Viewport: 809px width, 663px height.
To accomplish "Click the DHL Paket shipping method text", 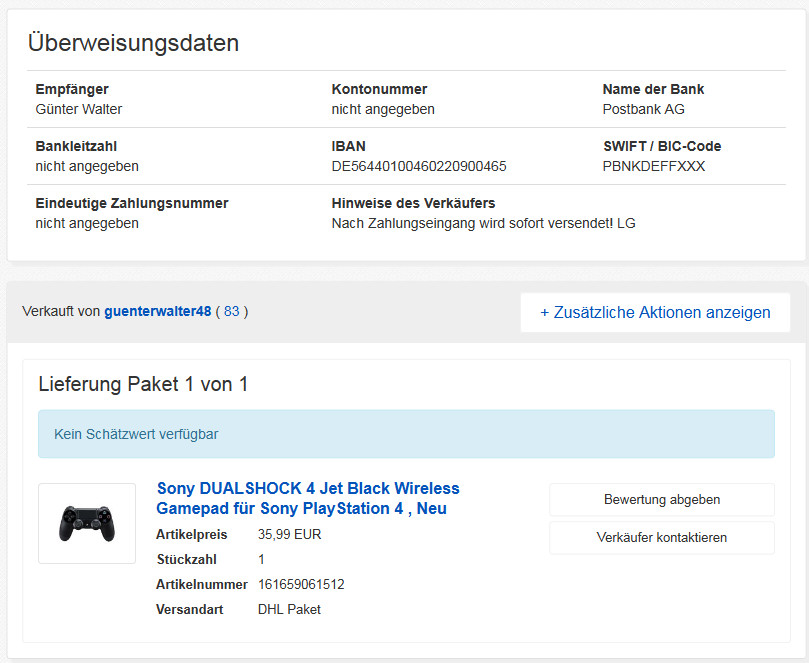I will point(289,609).
